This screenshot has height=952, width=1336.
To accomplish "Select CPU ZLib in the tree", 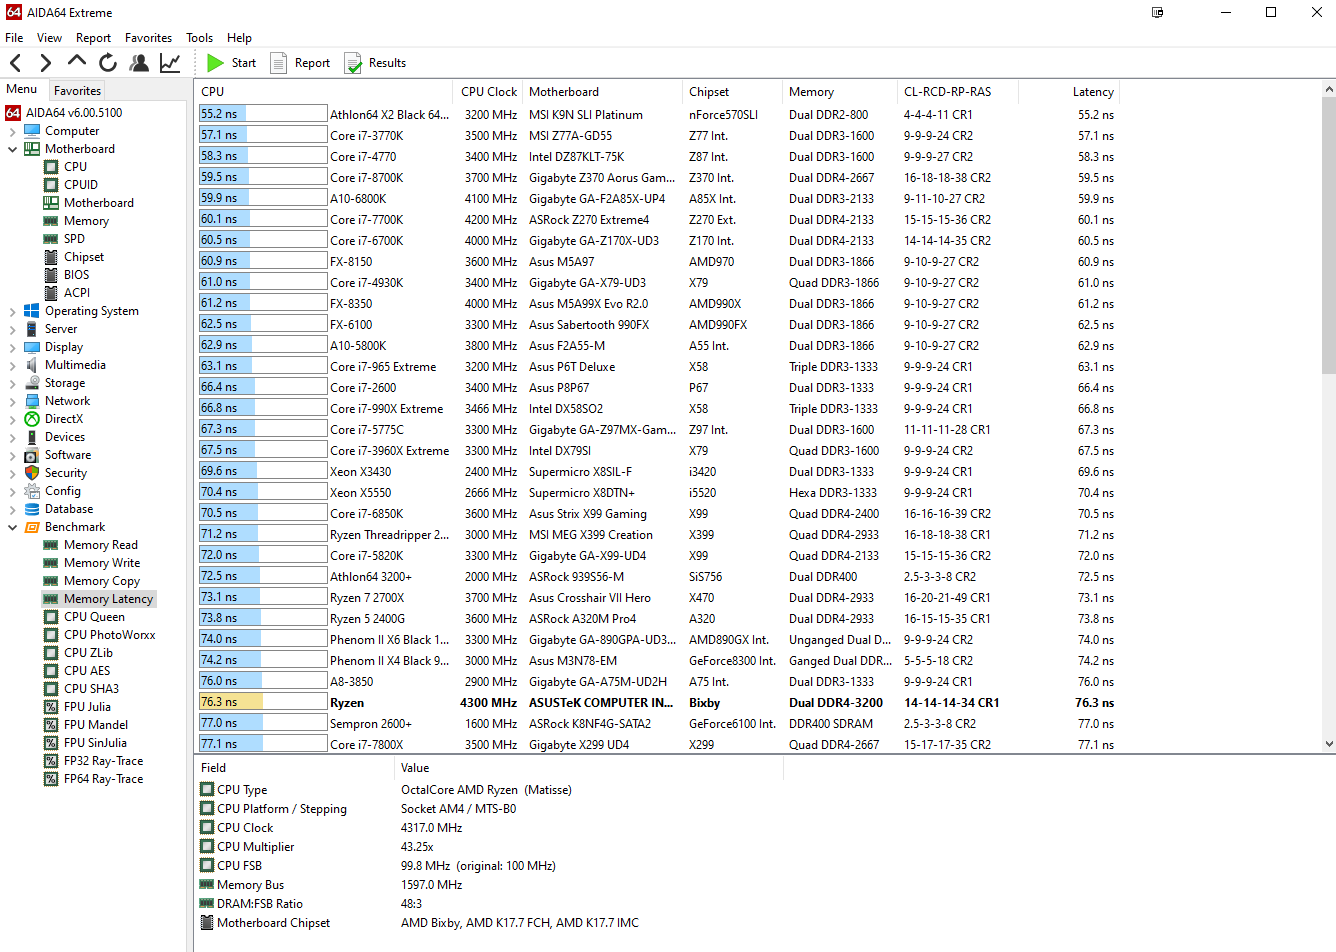I will pos(88,653).
